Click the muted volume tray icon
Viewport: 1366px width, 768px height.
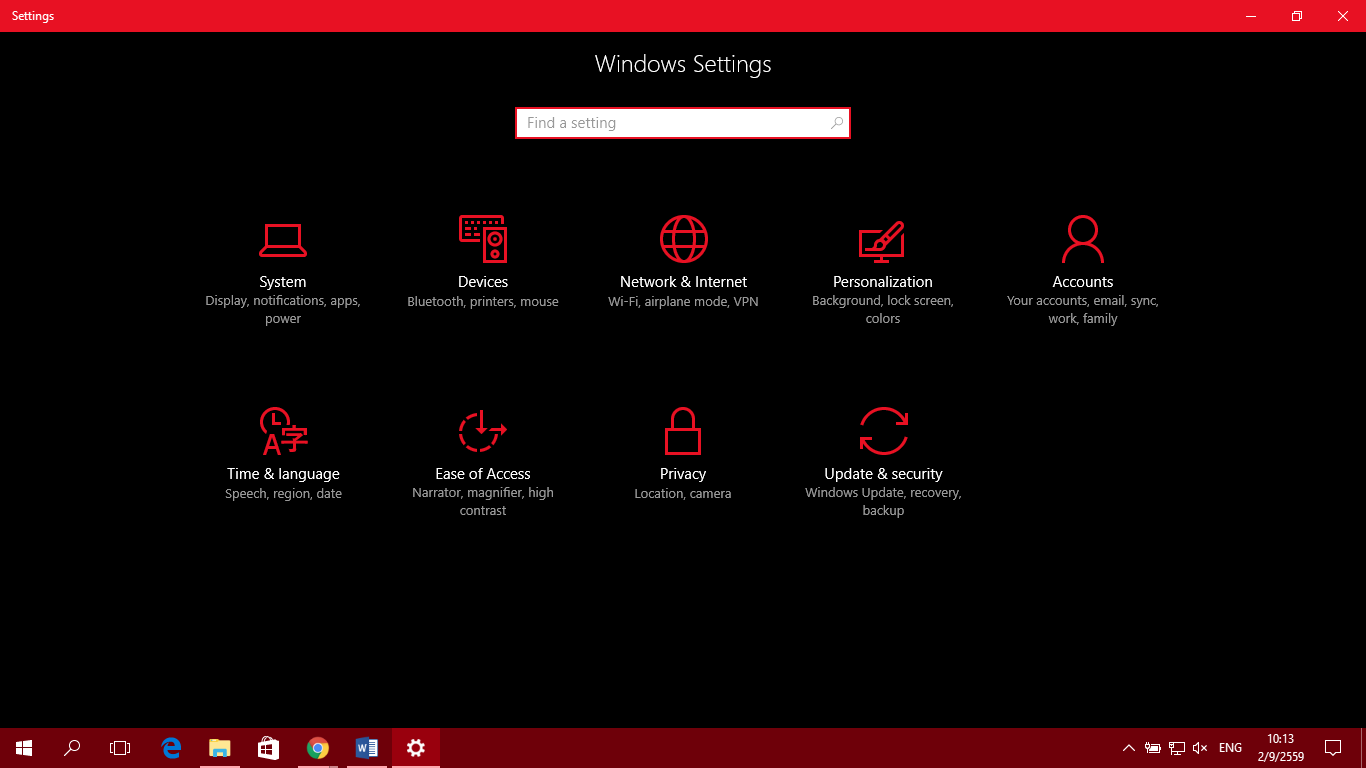[x=1201, y=748]
